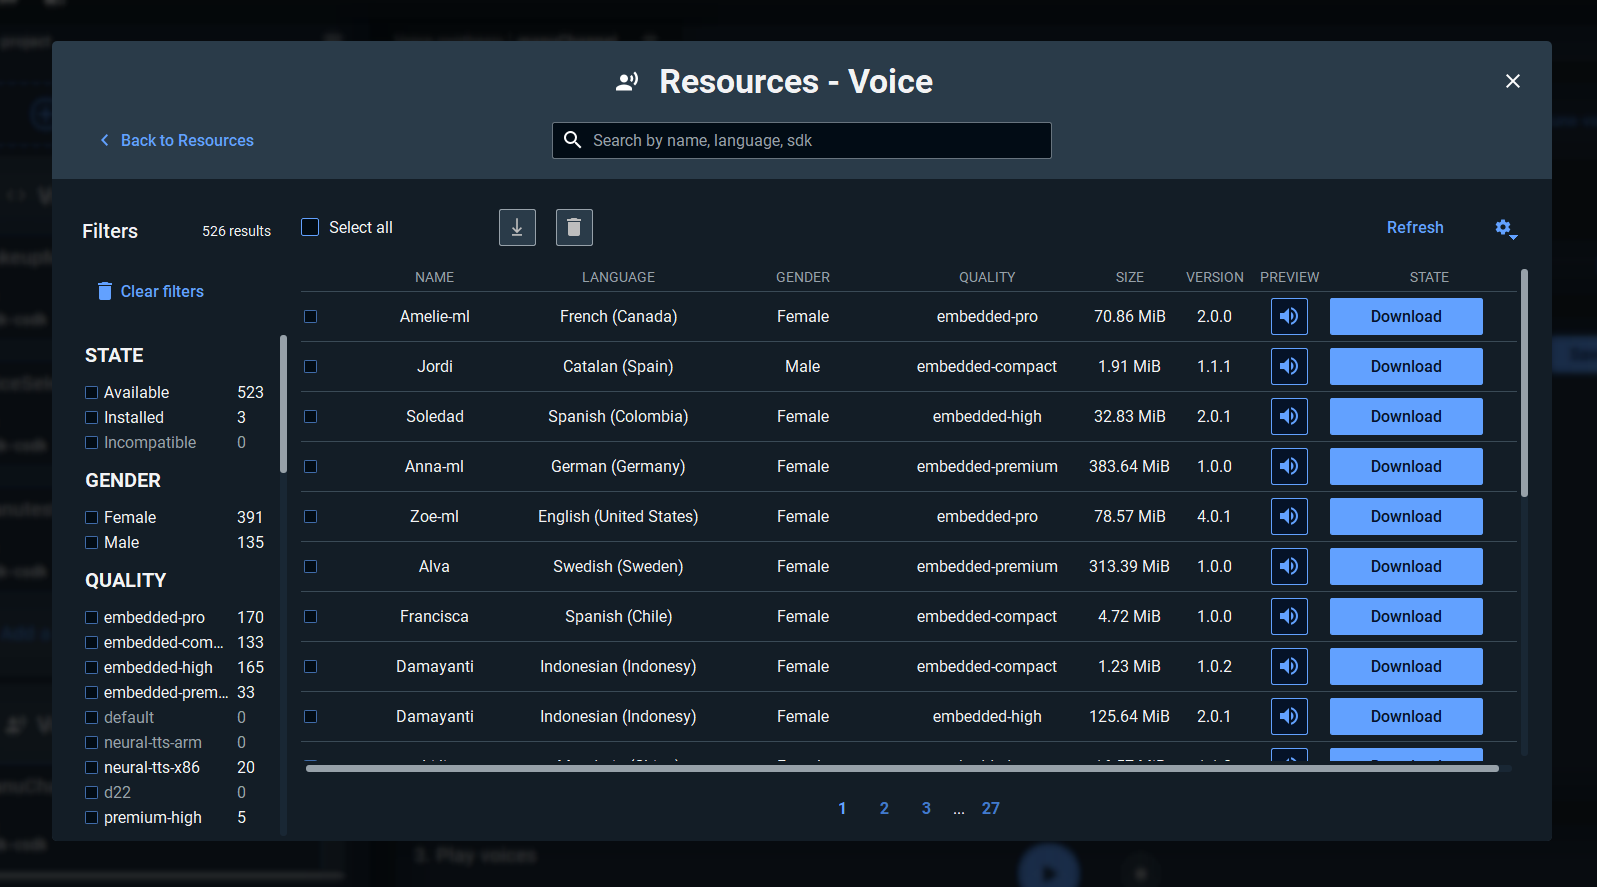
Task: Go to page 2 of results
Action: tap(884, 808)
